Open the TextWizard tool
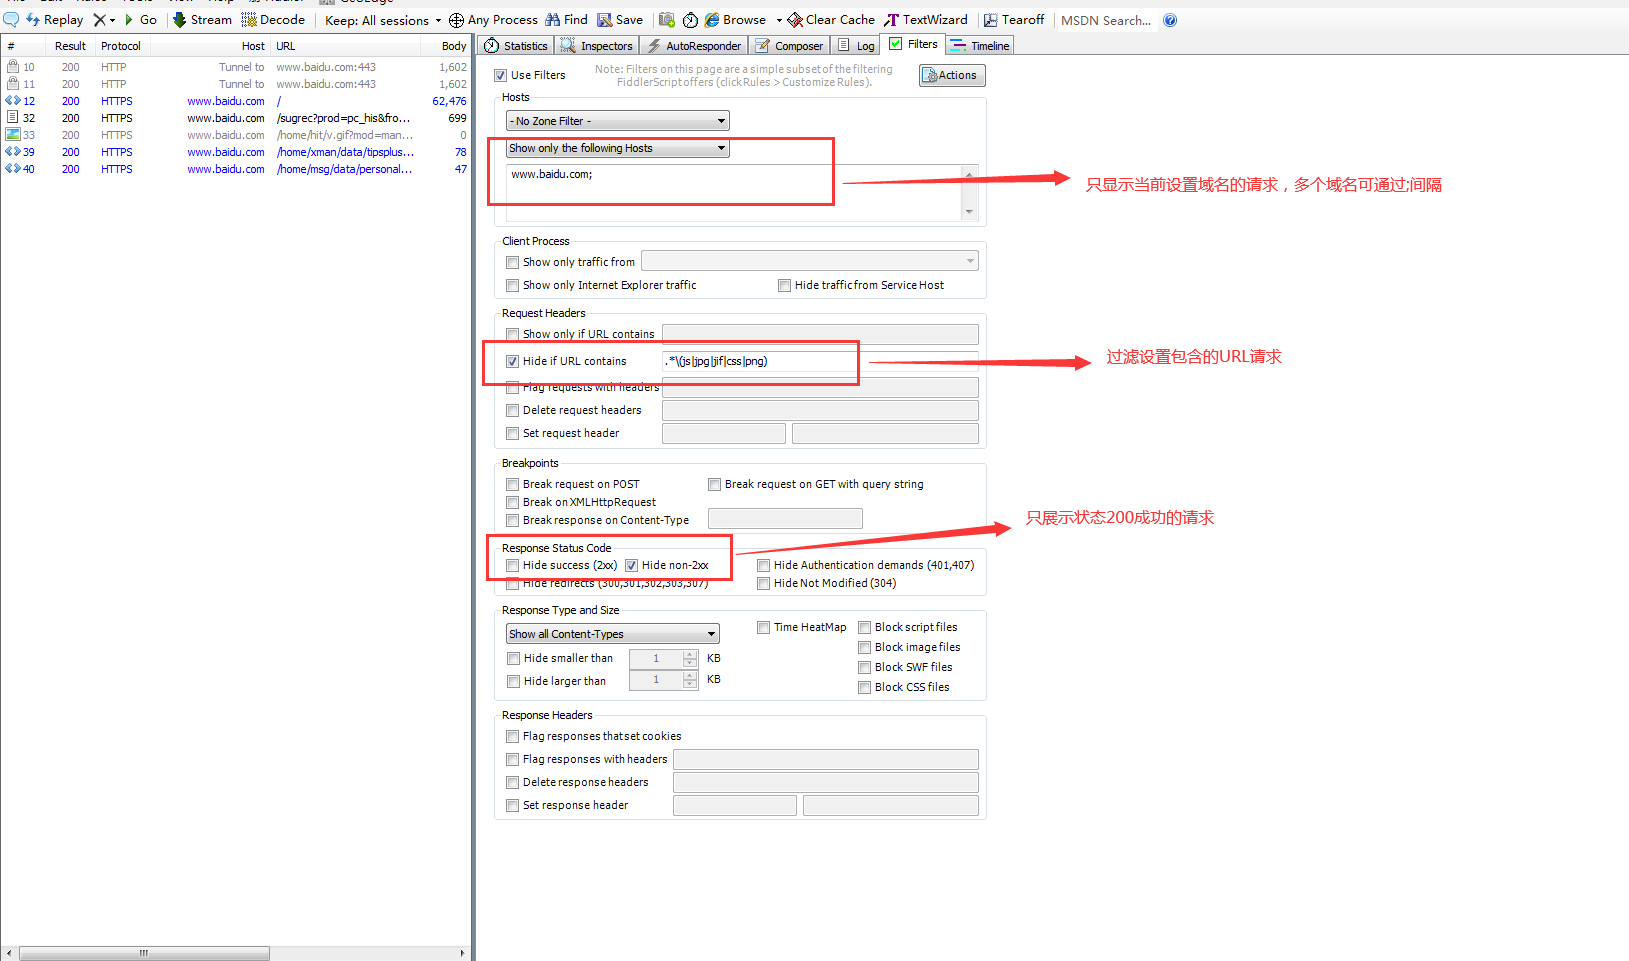The width and height of the screenshot is (1629, 961). [926, 20]
